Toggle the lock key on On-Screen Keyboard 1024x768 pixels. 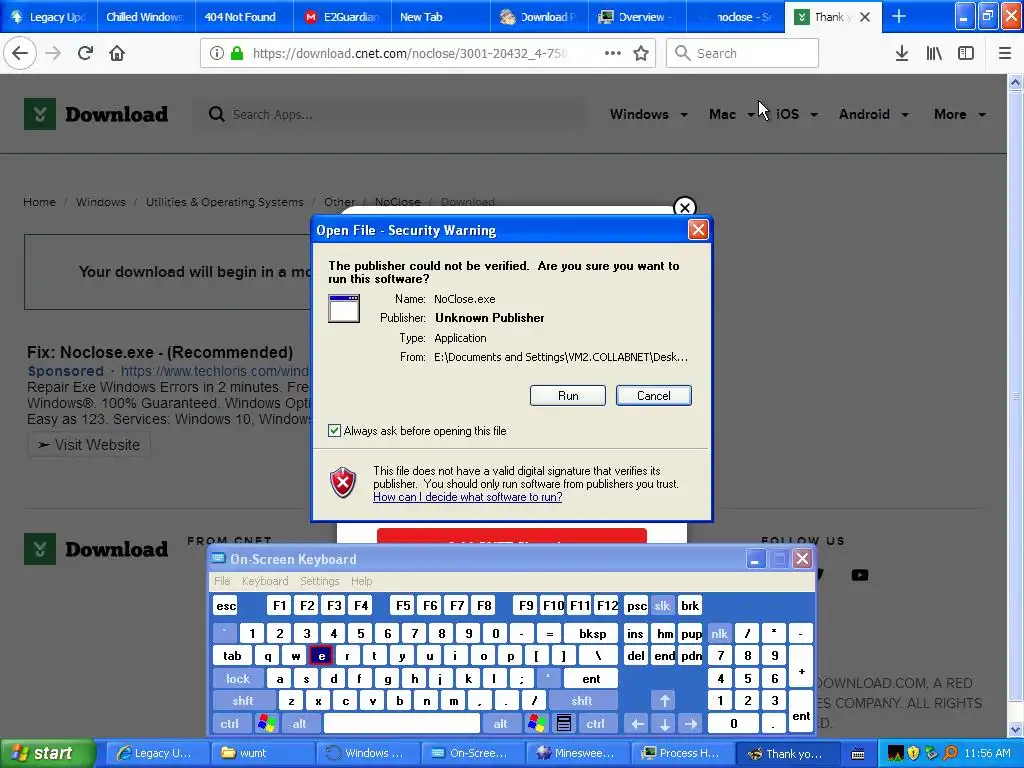(238, 679)
